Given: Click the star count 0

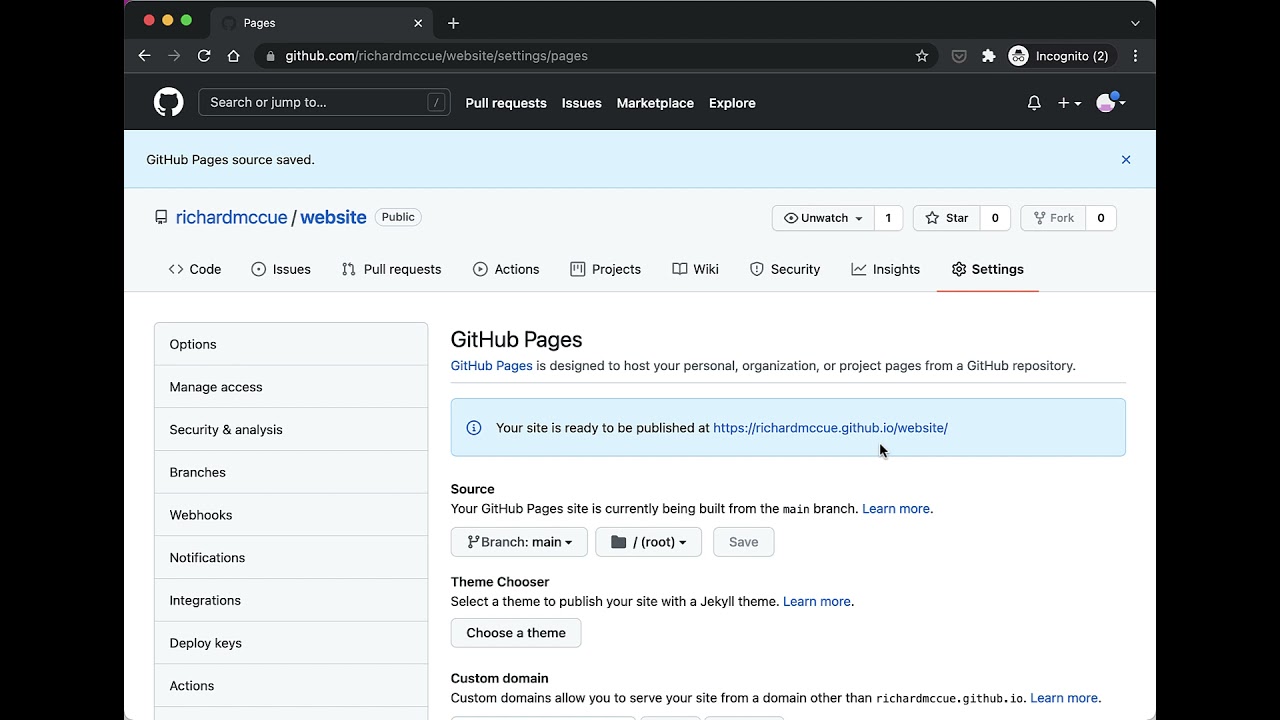Looking at the screenshot, I should pyautogui.click(x=995, y=218).
